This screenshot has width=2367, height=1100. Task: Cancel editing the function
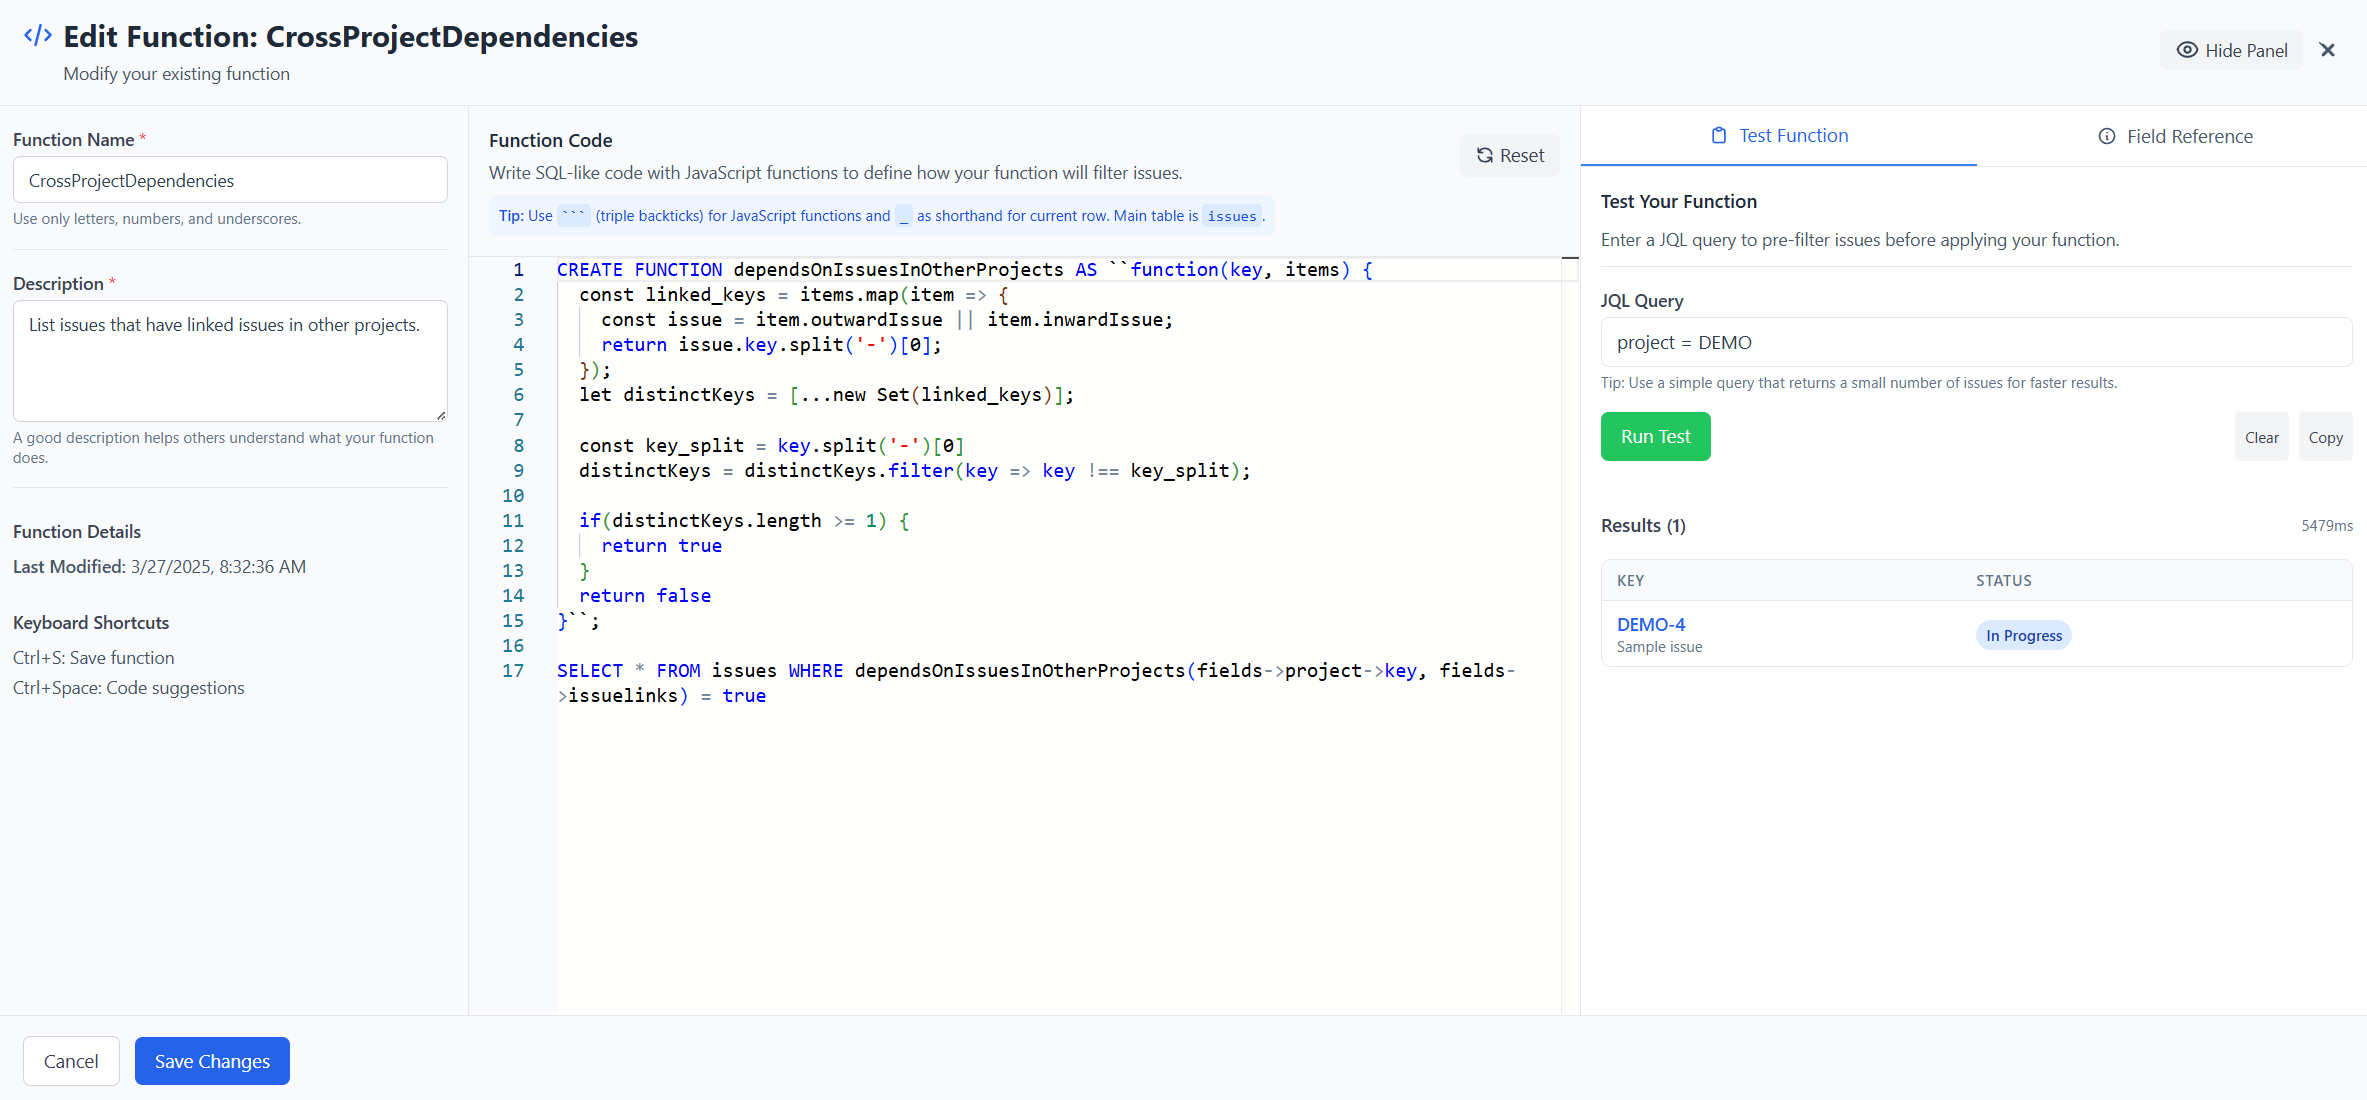coord(71,1061)
